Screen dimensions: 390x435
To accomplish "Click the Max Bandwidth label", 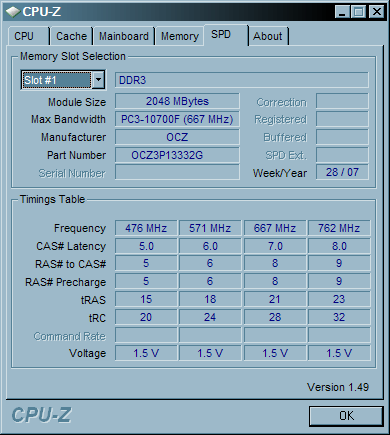I will [68, 119].
